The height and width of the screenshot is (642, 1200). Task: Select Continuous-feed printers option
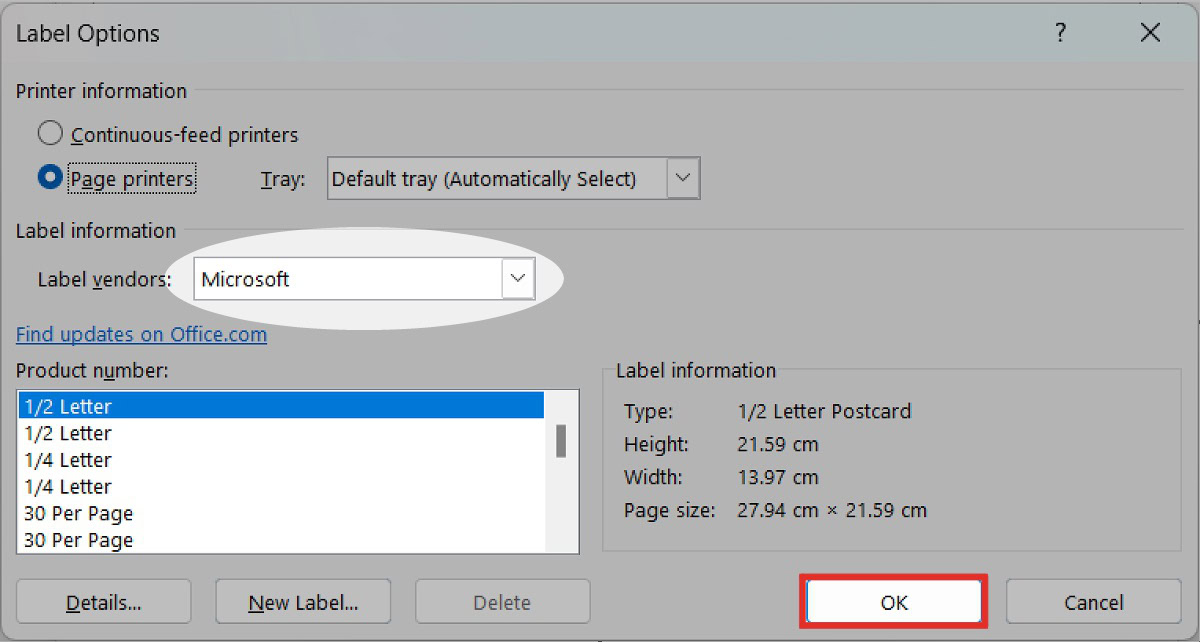50,133
